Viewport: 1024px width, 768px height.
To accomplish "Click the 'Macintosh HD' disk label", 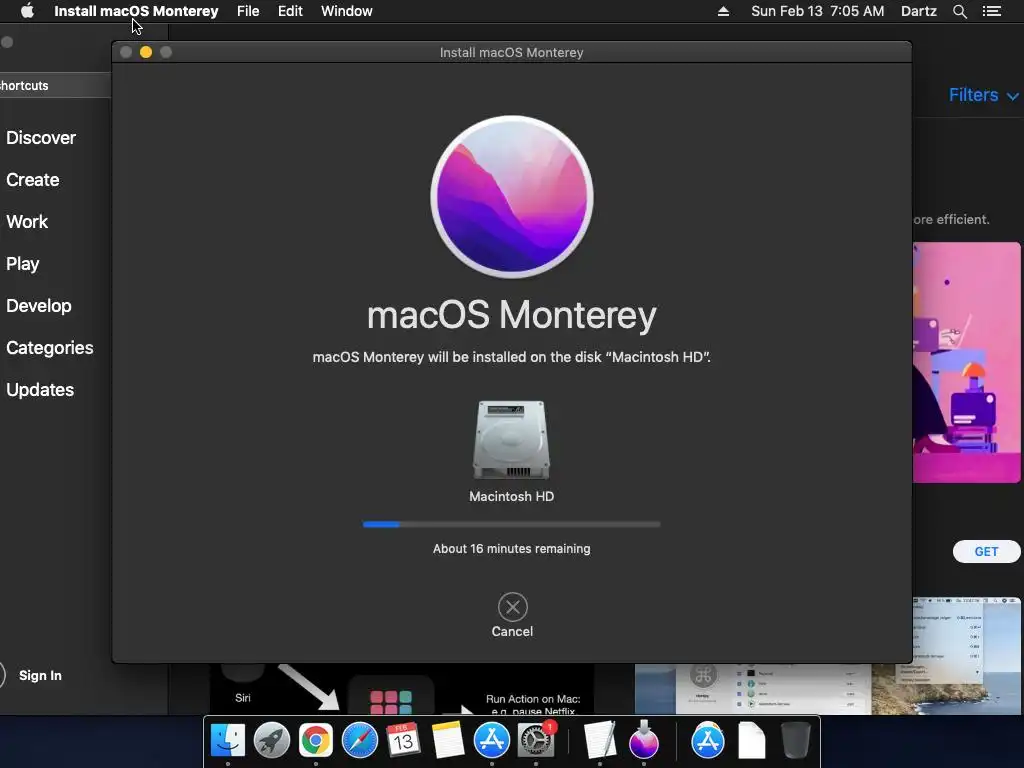I will click(511, 496).
